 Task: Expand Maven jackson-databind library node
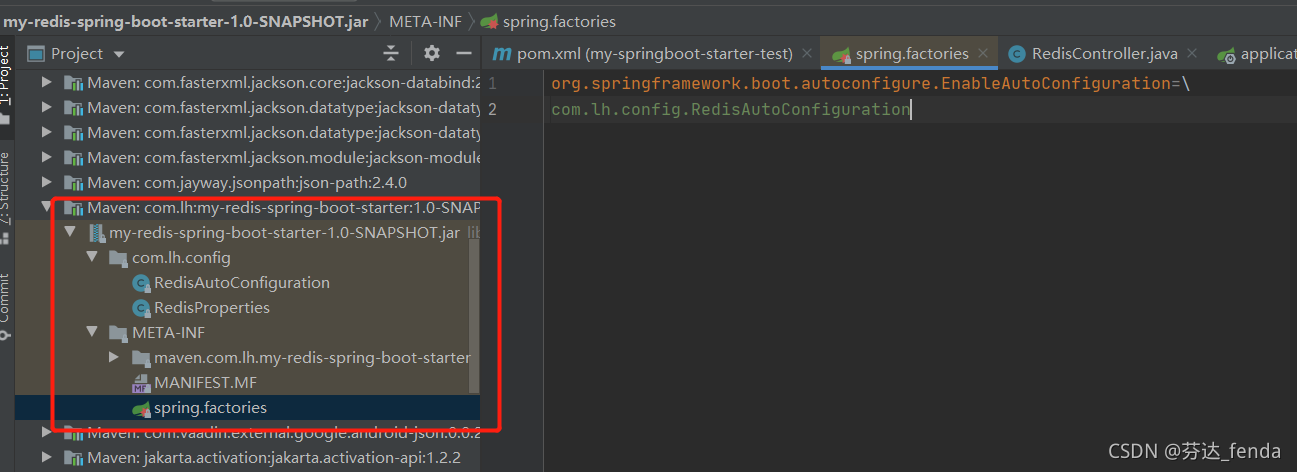(x=47, y=82)
